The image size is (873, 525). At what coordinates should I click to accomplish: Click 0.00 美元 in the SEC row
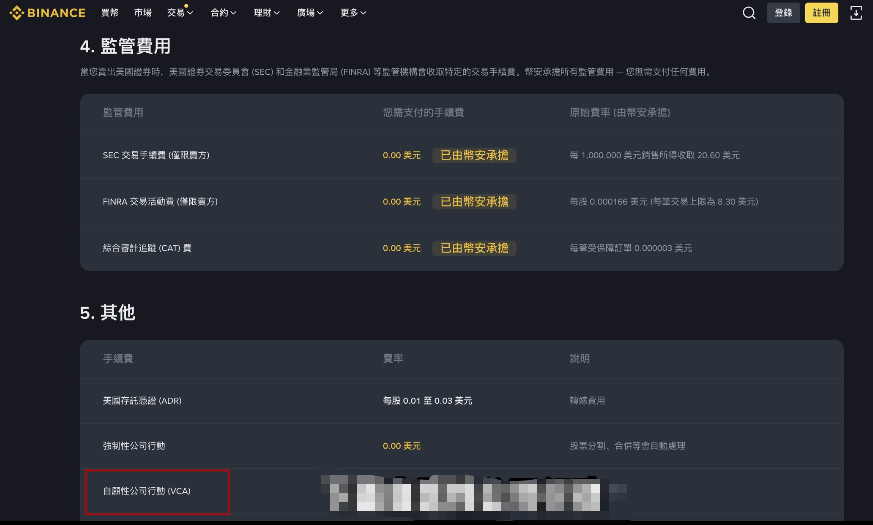[x=401, y=155]
